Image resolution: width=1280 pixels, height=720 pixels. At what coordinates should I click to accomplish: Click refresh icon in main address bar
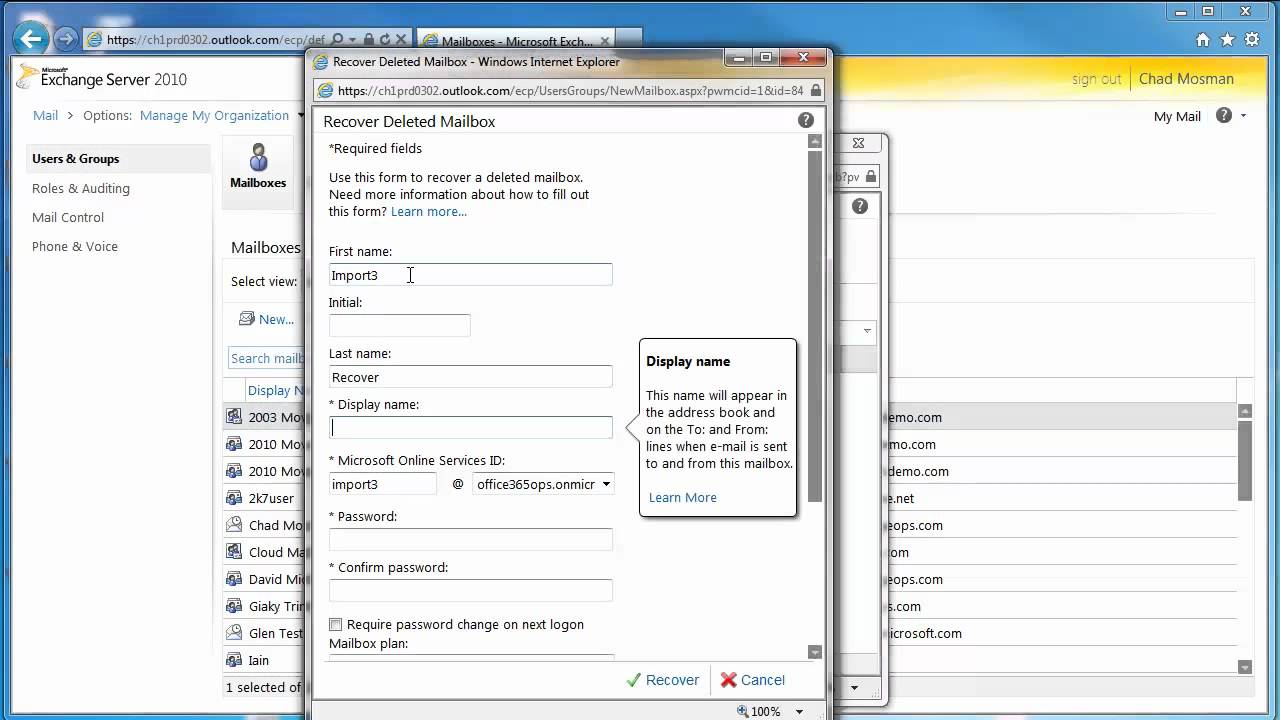pos(385,40)
